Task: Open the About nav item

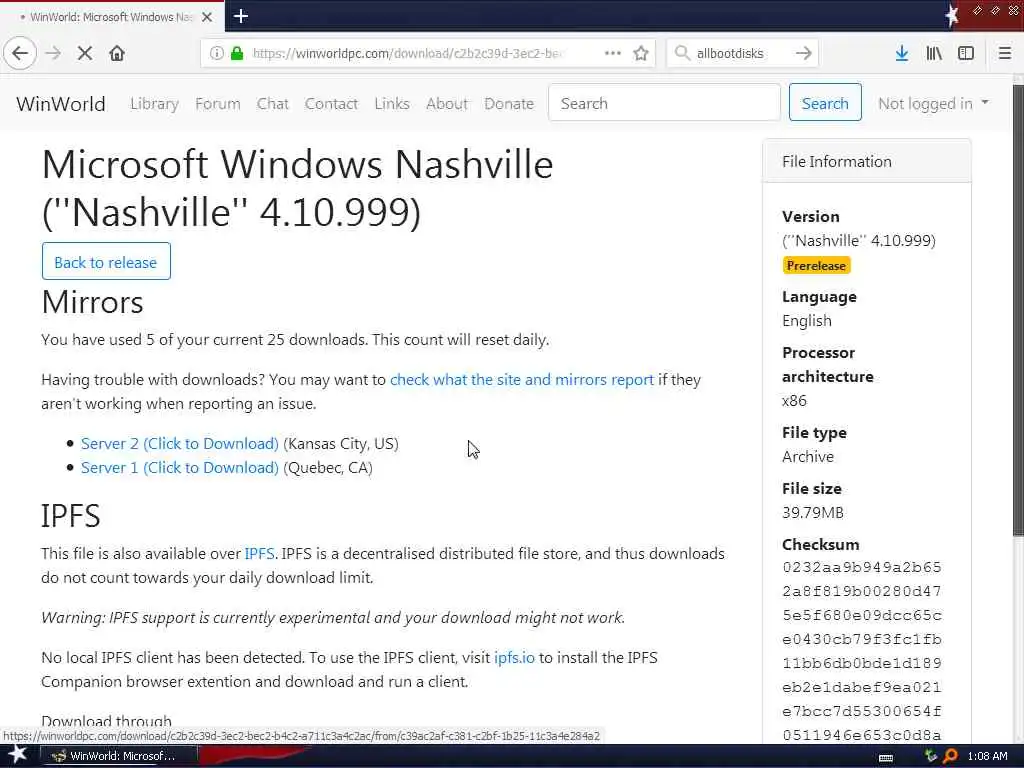Action: [447, 104]
